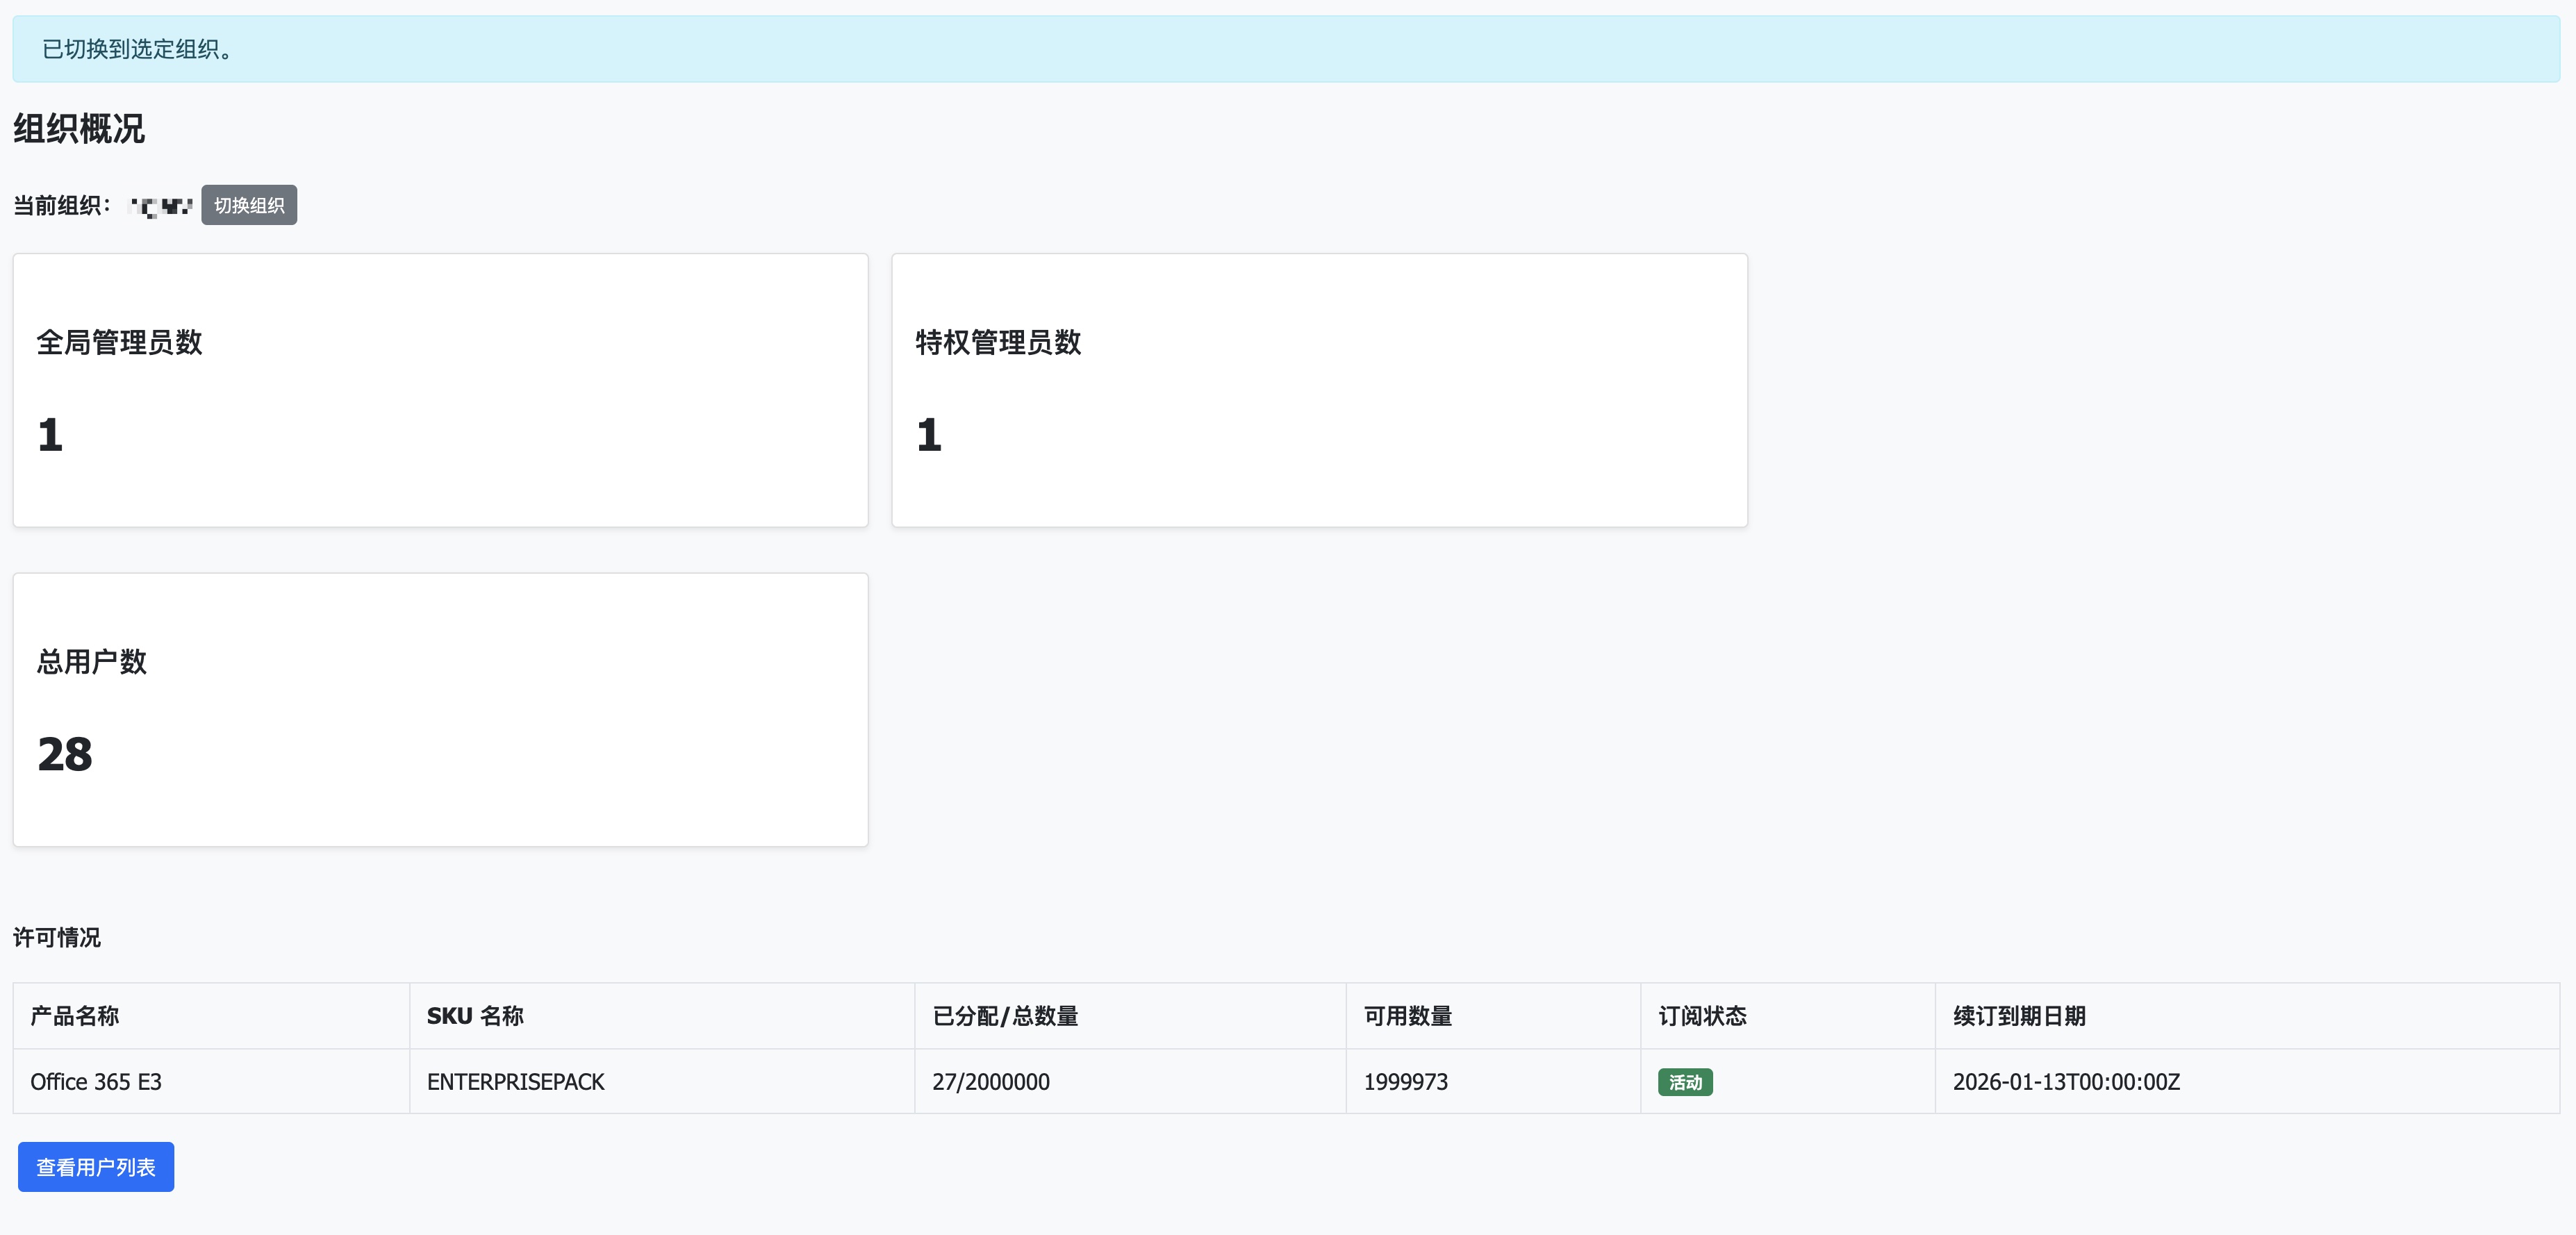Click the 可用数量 column header

click(x=1407, y=1016)
